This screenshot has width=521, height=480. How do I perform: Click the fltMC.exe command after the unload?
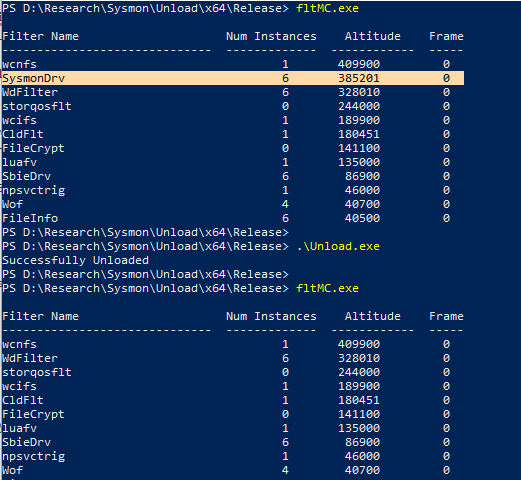click(327, 288)
